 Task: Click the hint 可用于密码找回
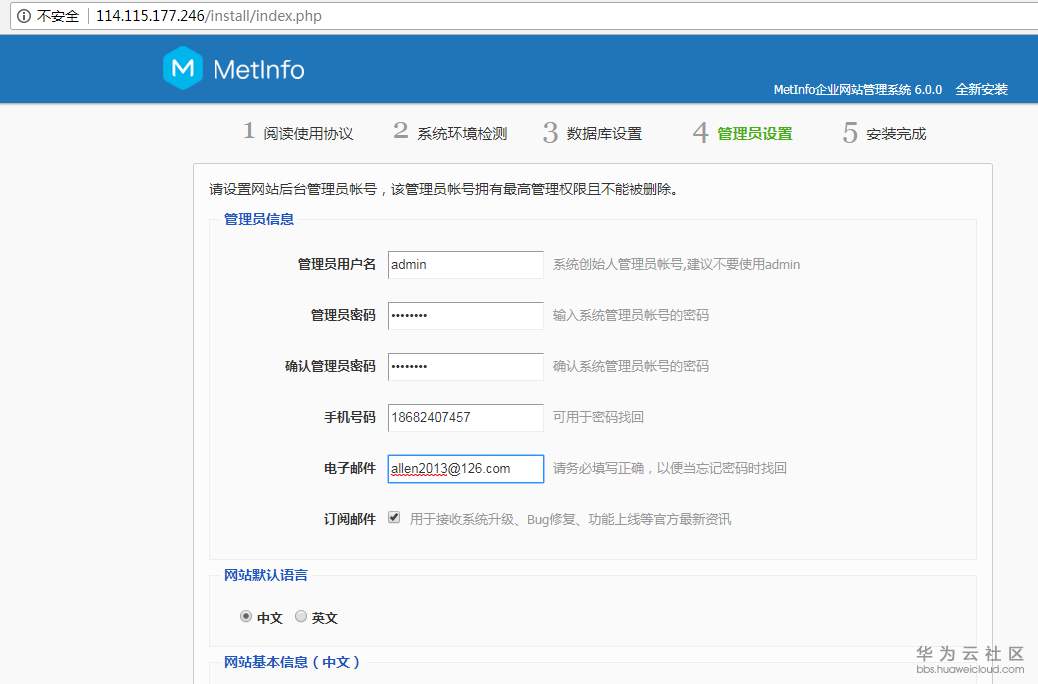[x=598, y=417]
